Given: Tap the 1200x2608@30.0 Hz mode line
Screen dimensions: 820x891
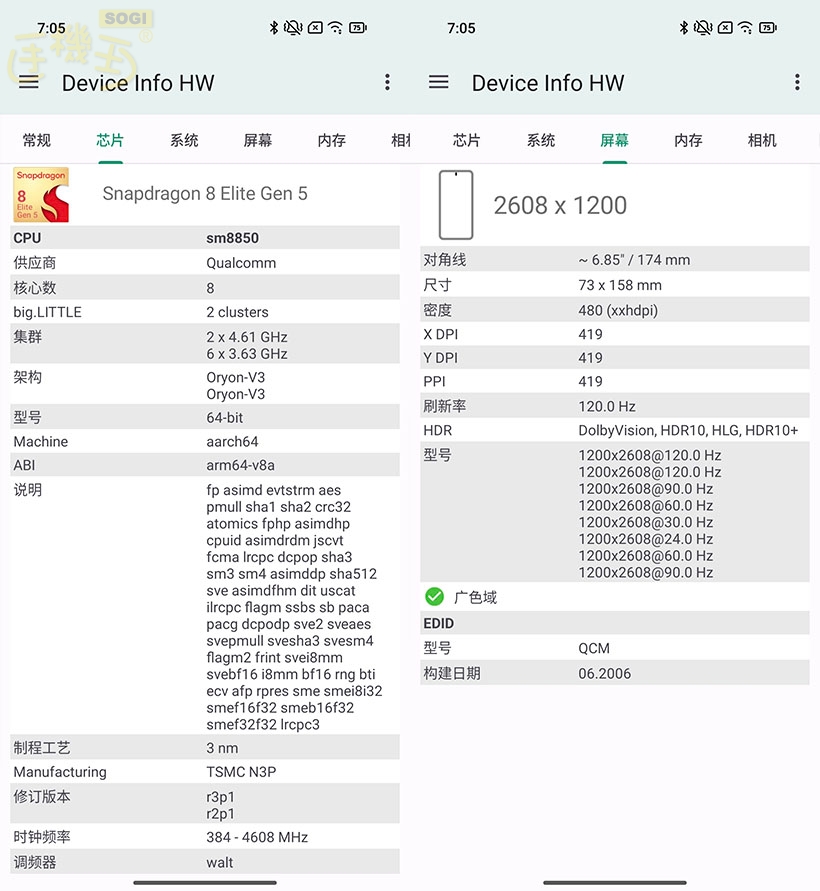Looking at the screenshot, I should pos(646,522).
